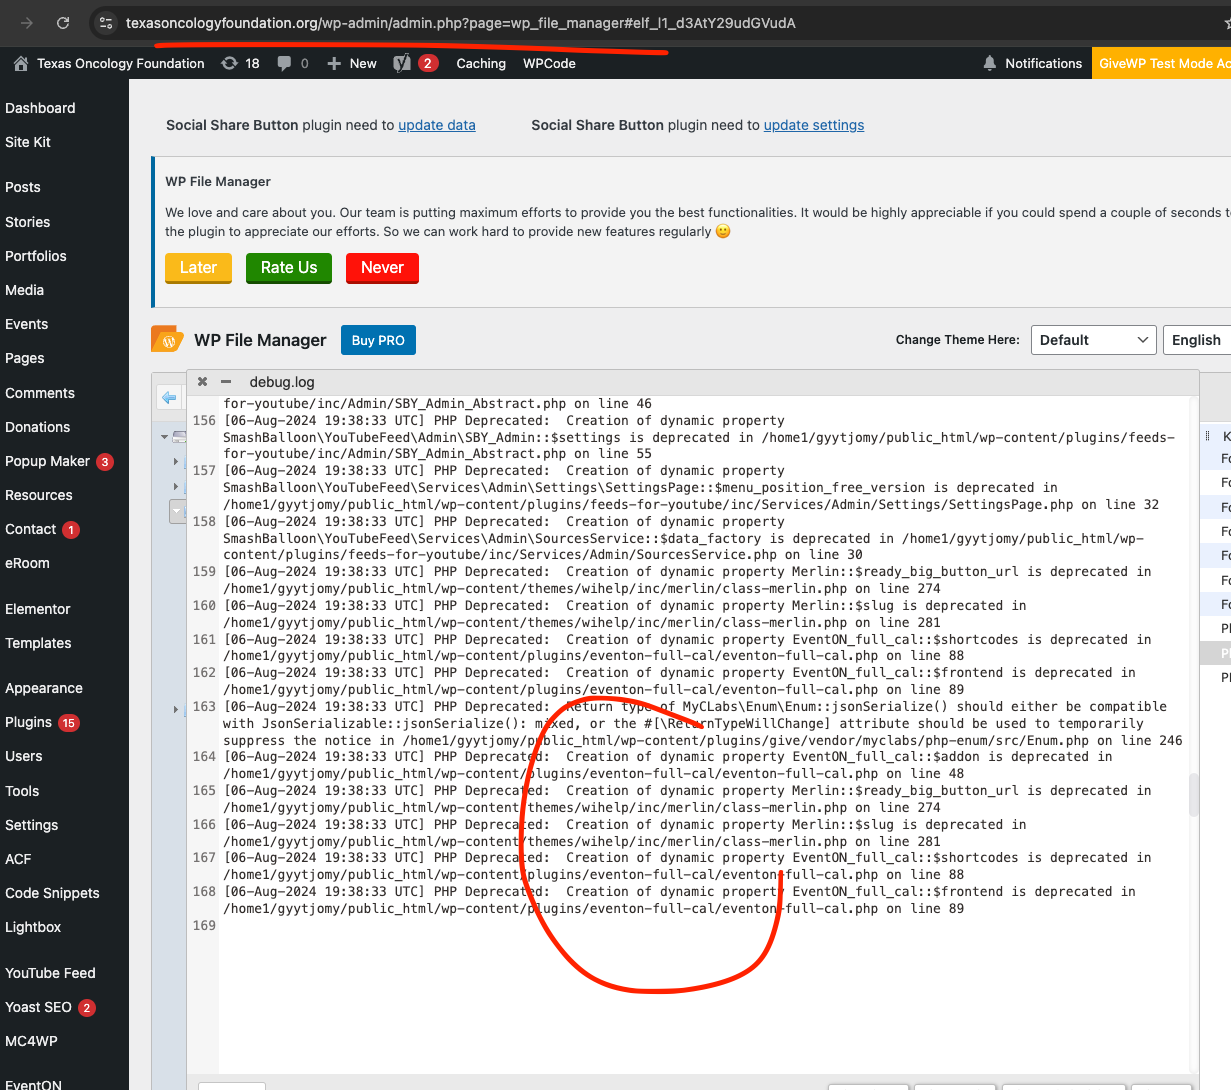Click line number 163 in debug.log

(204, 706)
